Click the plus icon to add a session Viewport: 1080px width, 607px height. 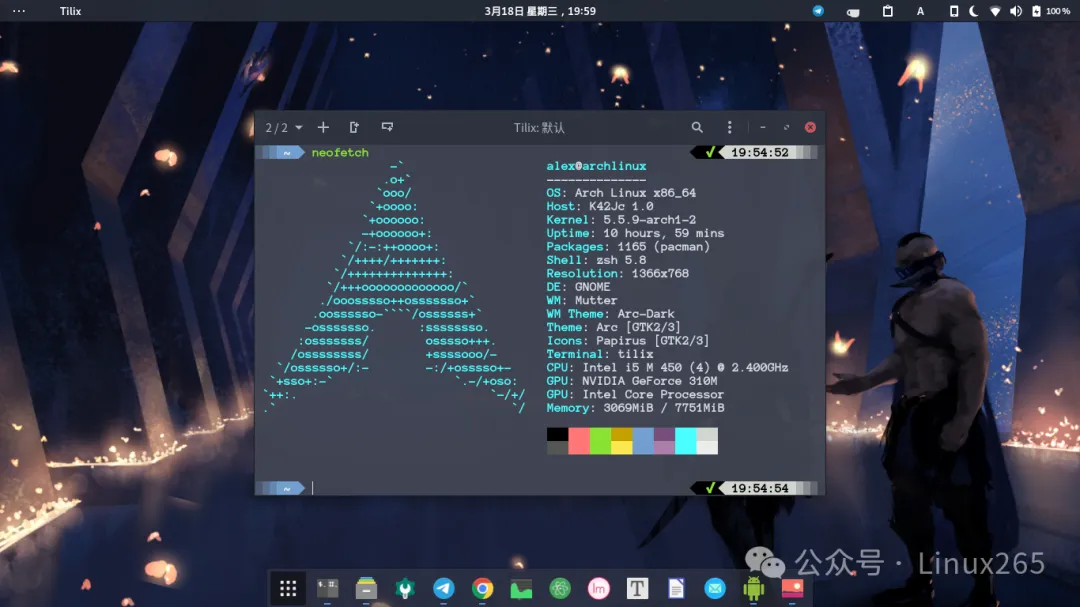tap(323, 127)
